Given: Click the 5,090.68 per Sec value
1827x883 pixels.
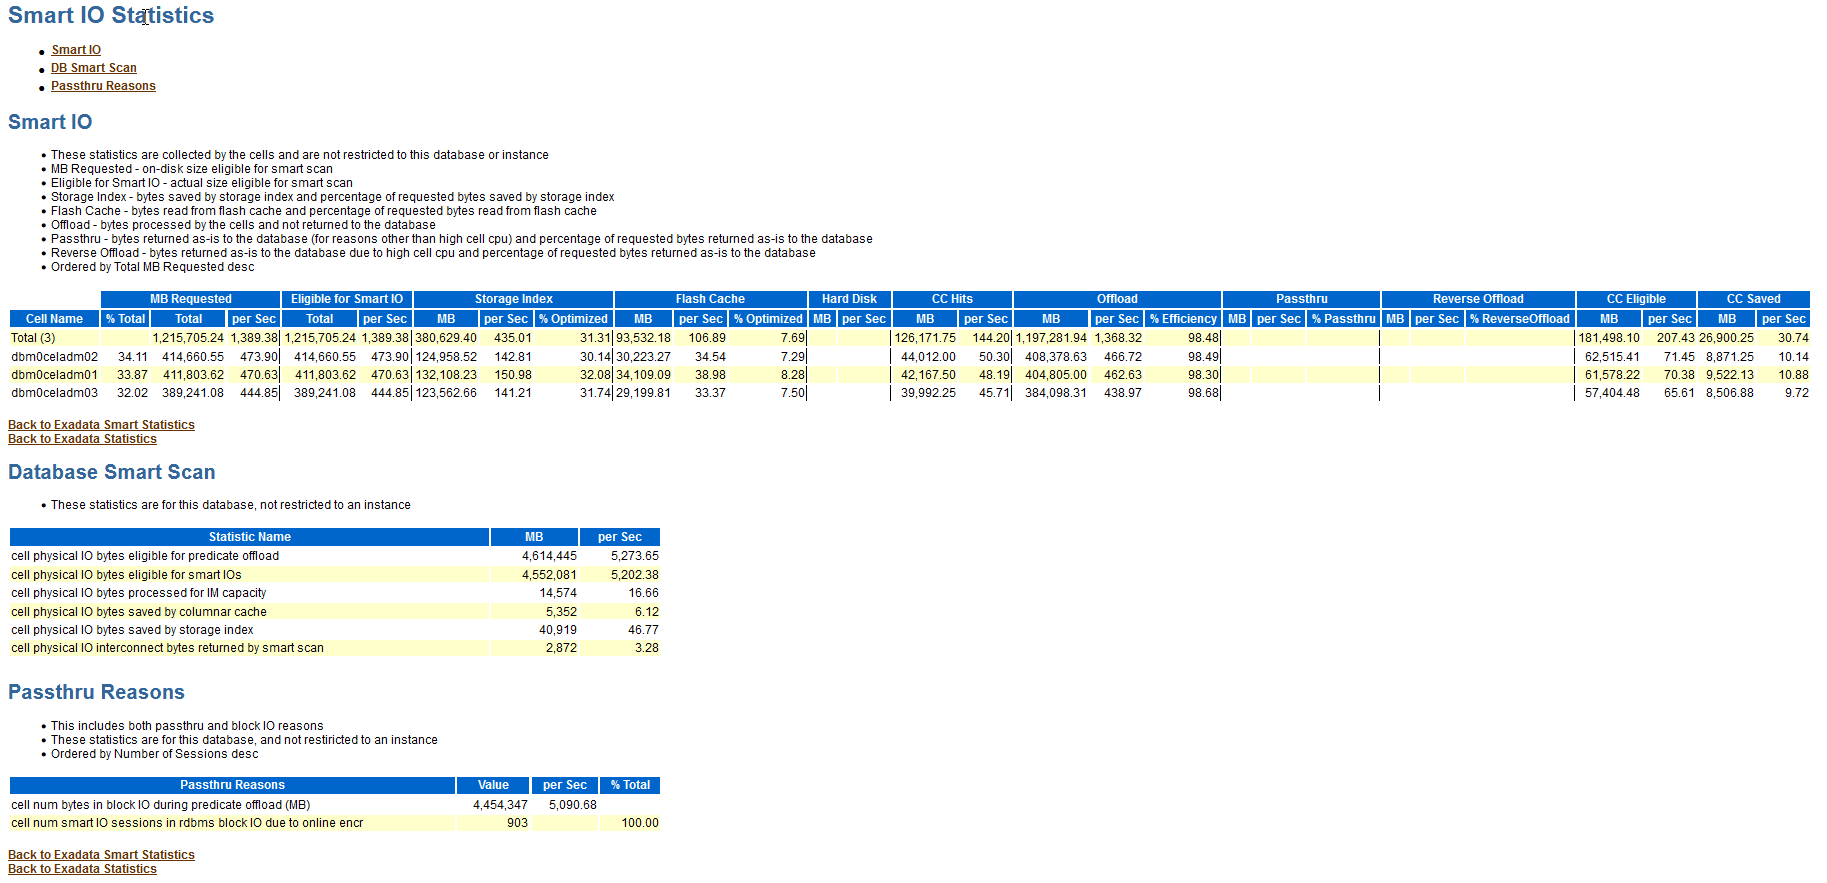Looking at the screenshot, I should [572, 805].
